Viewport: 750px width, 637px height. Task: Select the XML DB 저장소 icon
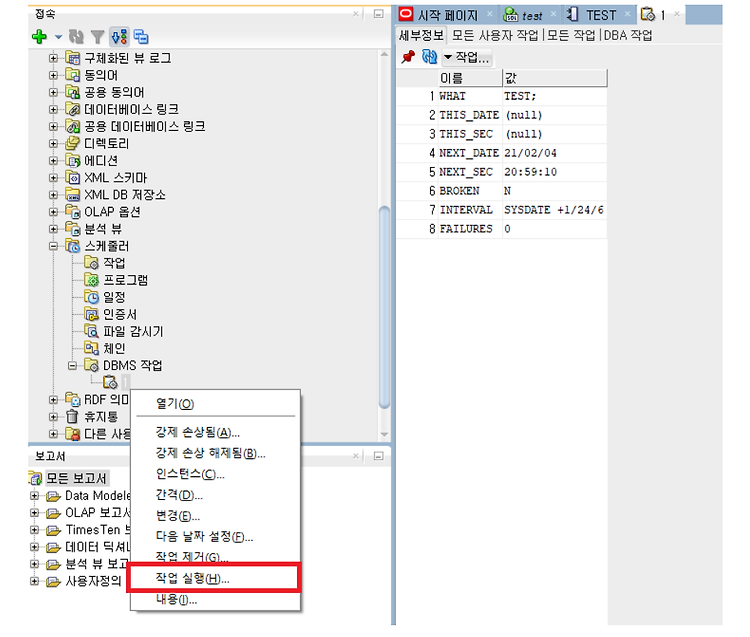coord(73,195)
